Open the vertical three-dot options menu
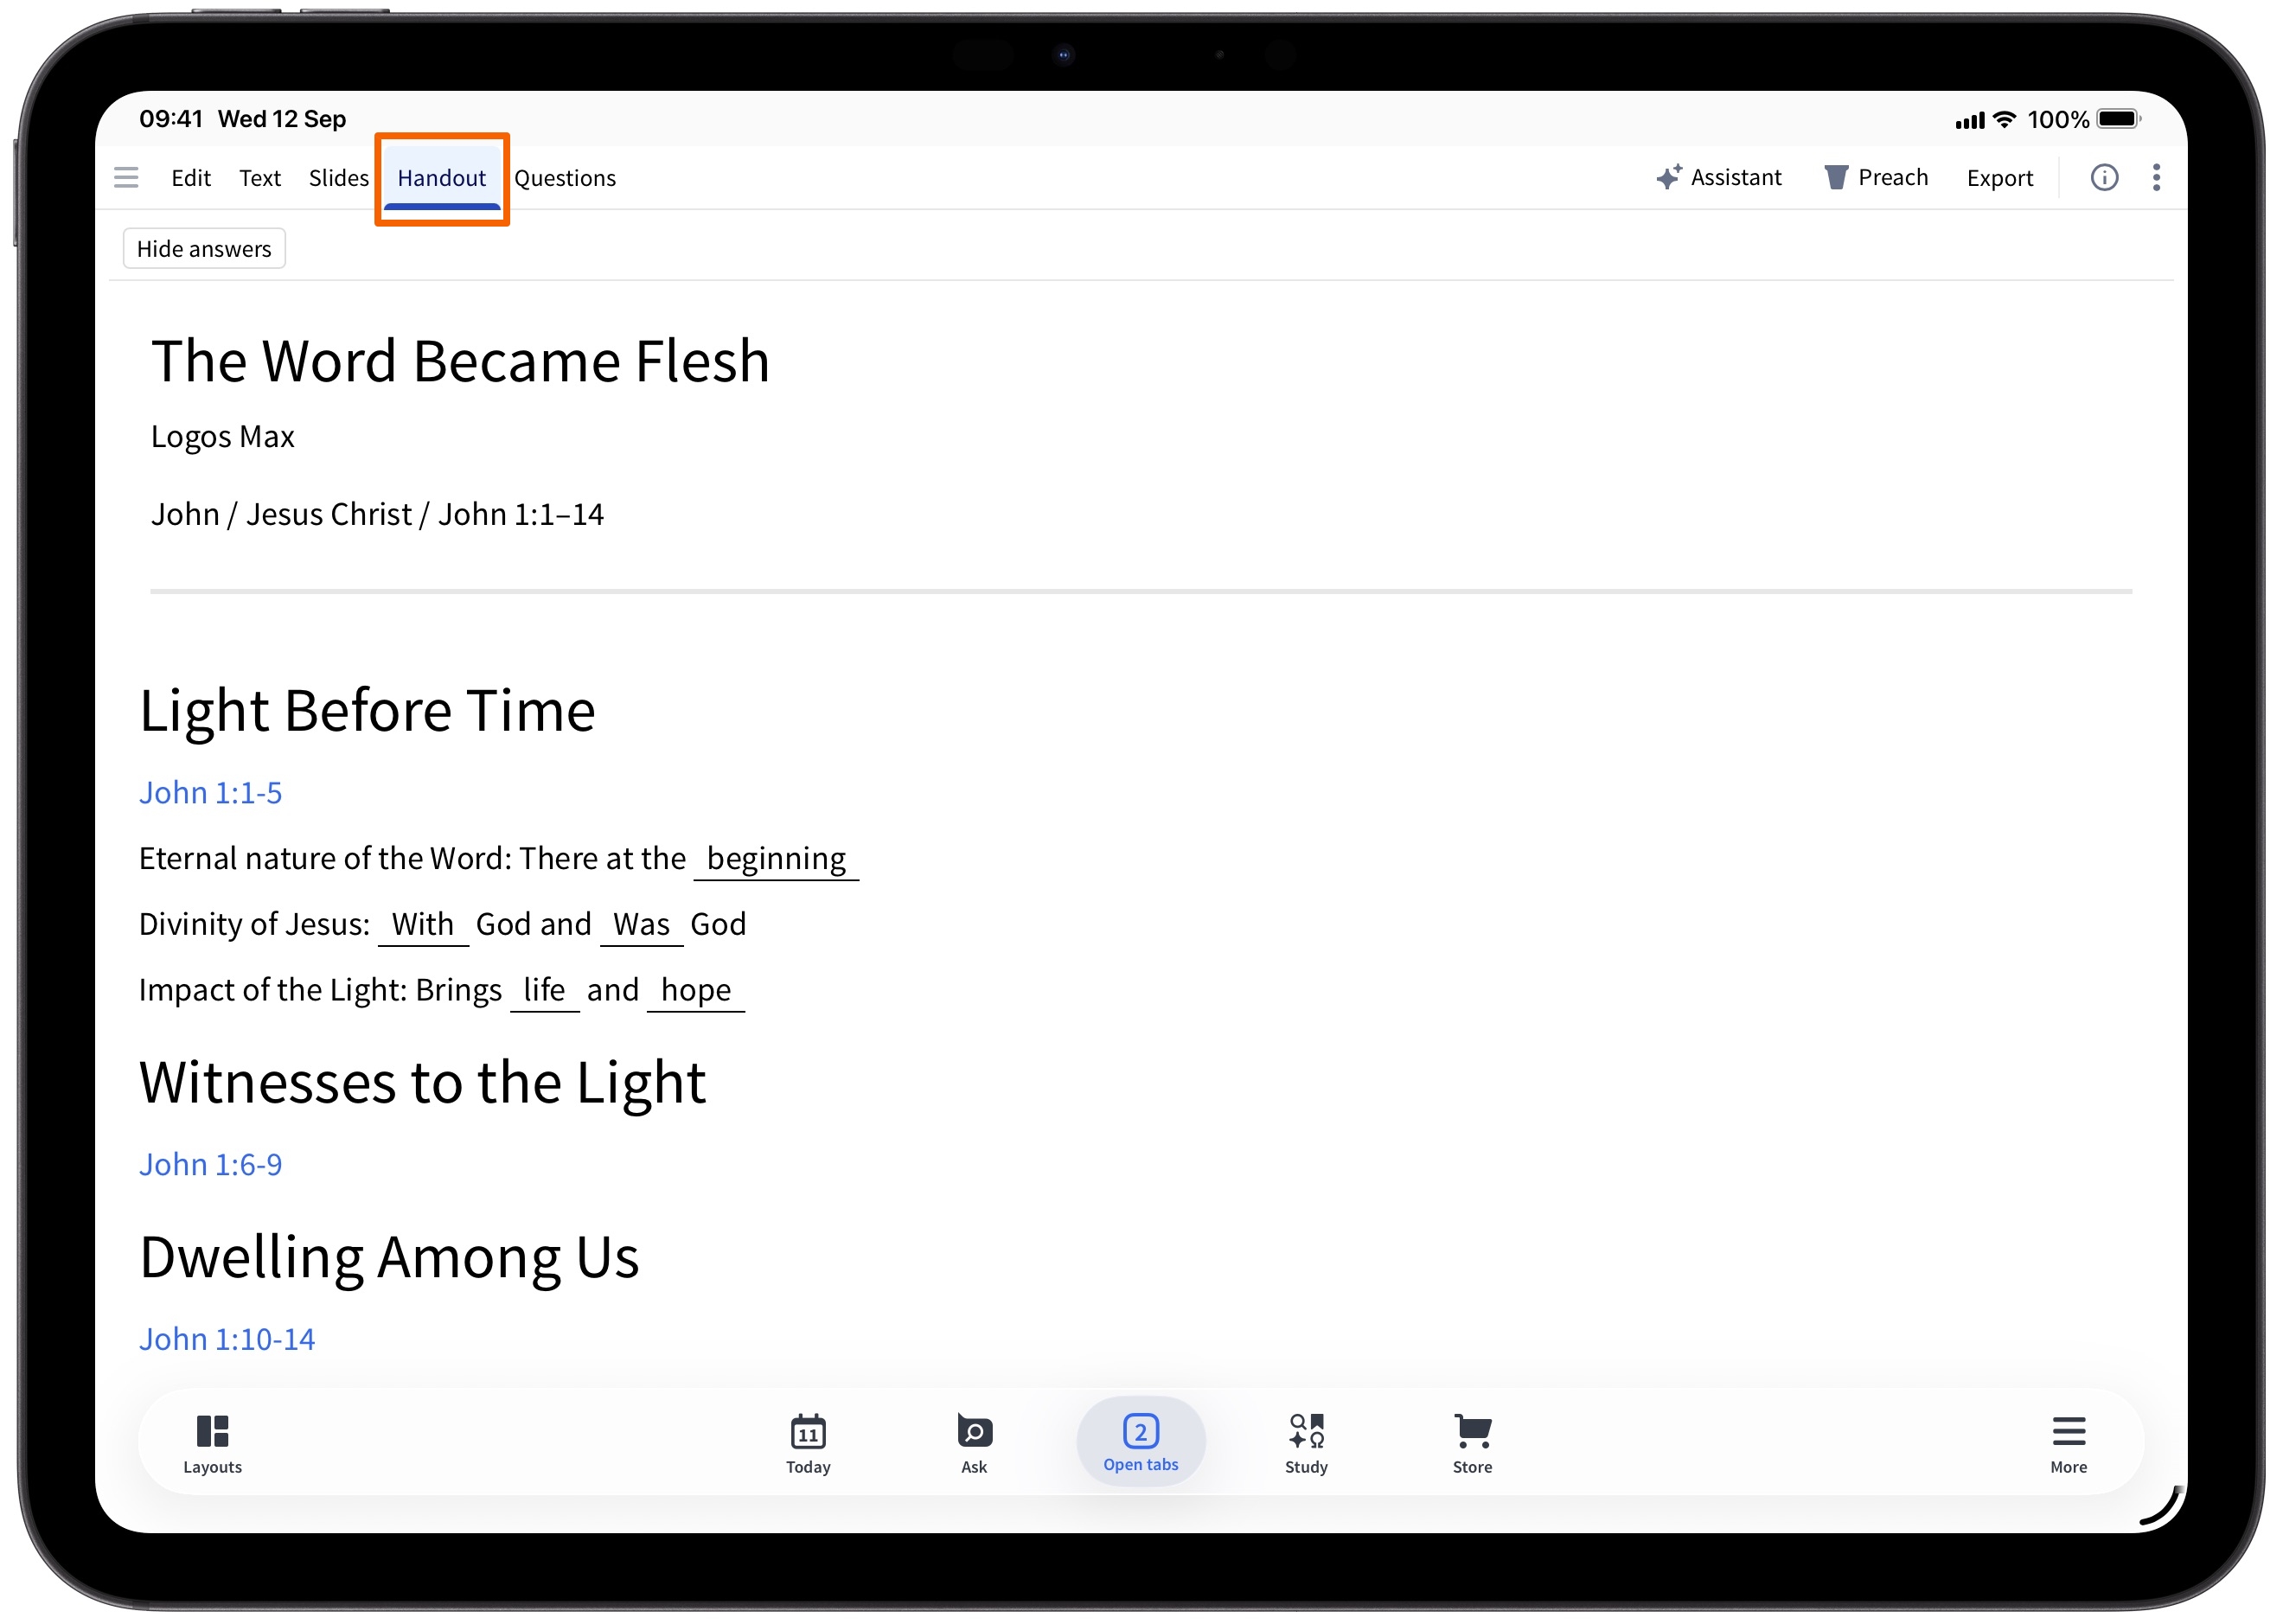This screenshot has height=1624, width=2283. (x=2156, y=177)
